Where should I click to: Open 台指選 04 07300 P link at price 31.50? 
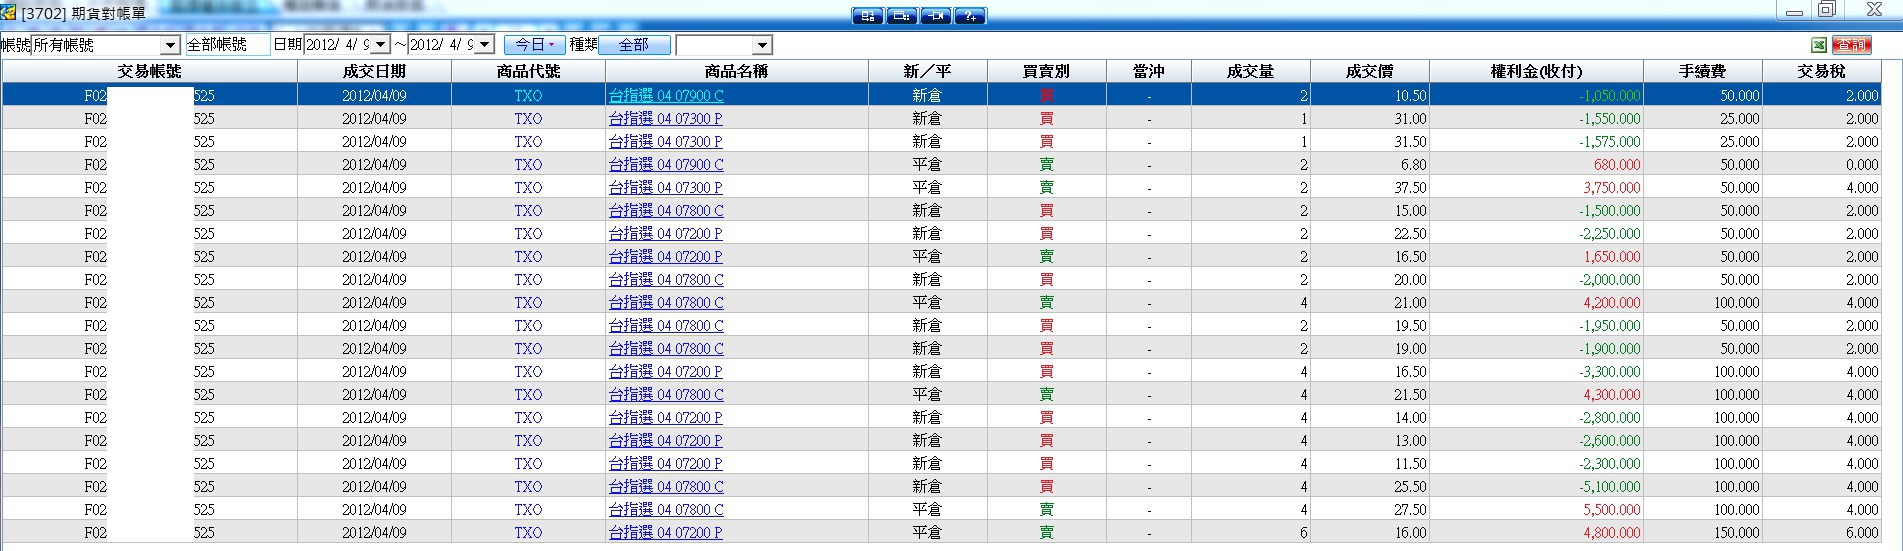pyautogui.click(x=666, y=141)
